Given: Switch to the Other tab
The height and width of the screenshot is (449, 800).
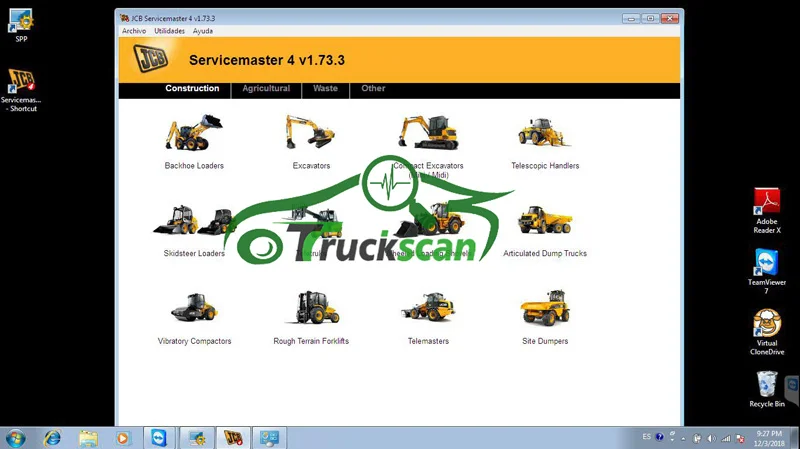Looking at the screenshot, I should (x=373, y=88).
